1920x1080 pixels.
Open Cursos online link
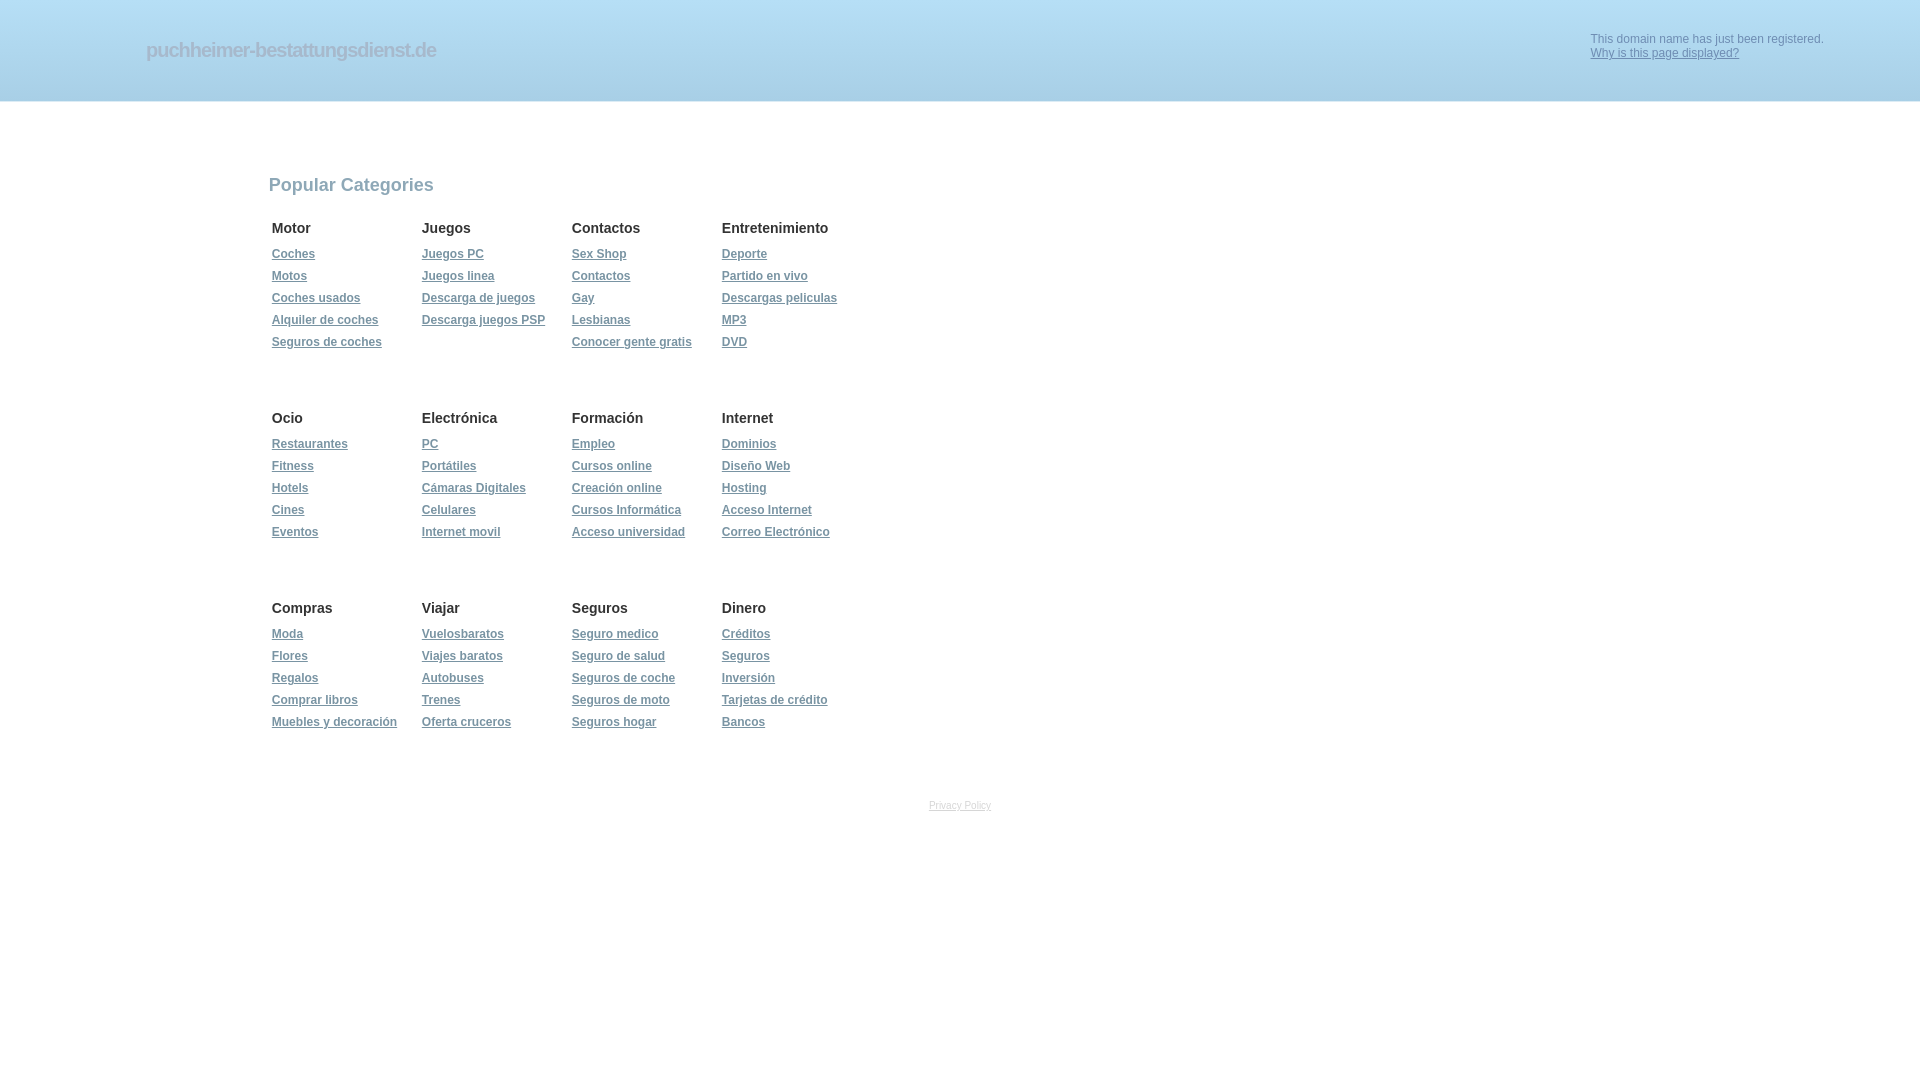[x=612, y=466]
